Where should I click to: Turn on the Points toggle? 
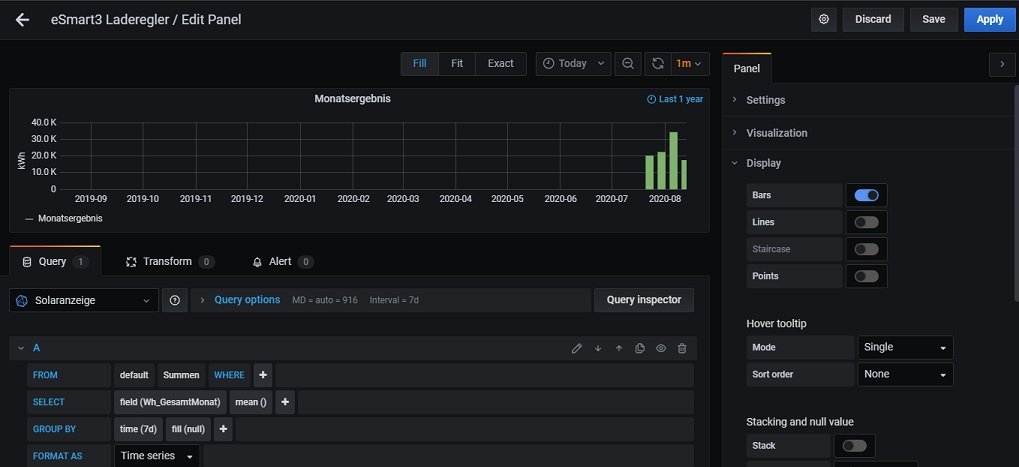pos(866,276)
